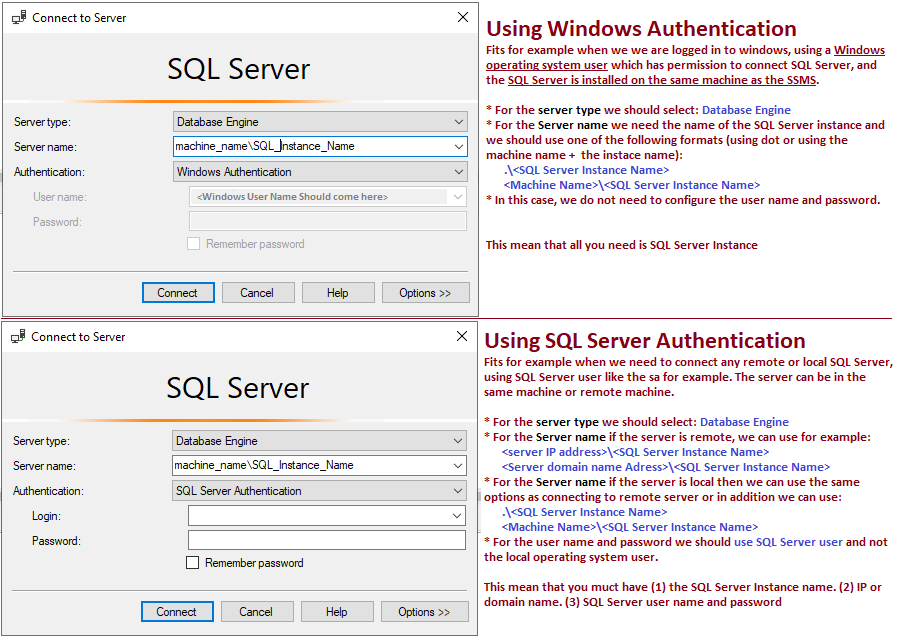Open Authentication dropdown showing SQL Server Authentication
Viewport: 907px width, 639px height.
coord(319,490)
